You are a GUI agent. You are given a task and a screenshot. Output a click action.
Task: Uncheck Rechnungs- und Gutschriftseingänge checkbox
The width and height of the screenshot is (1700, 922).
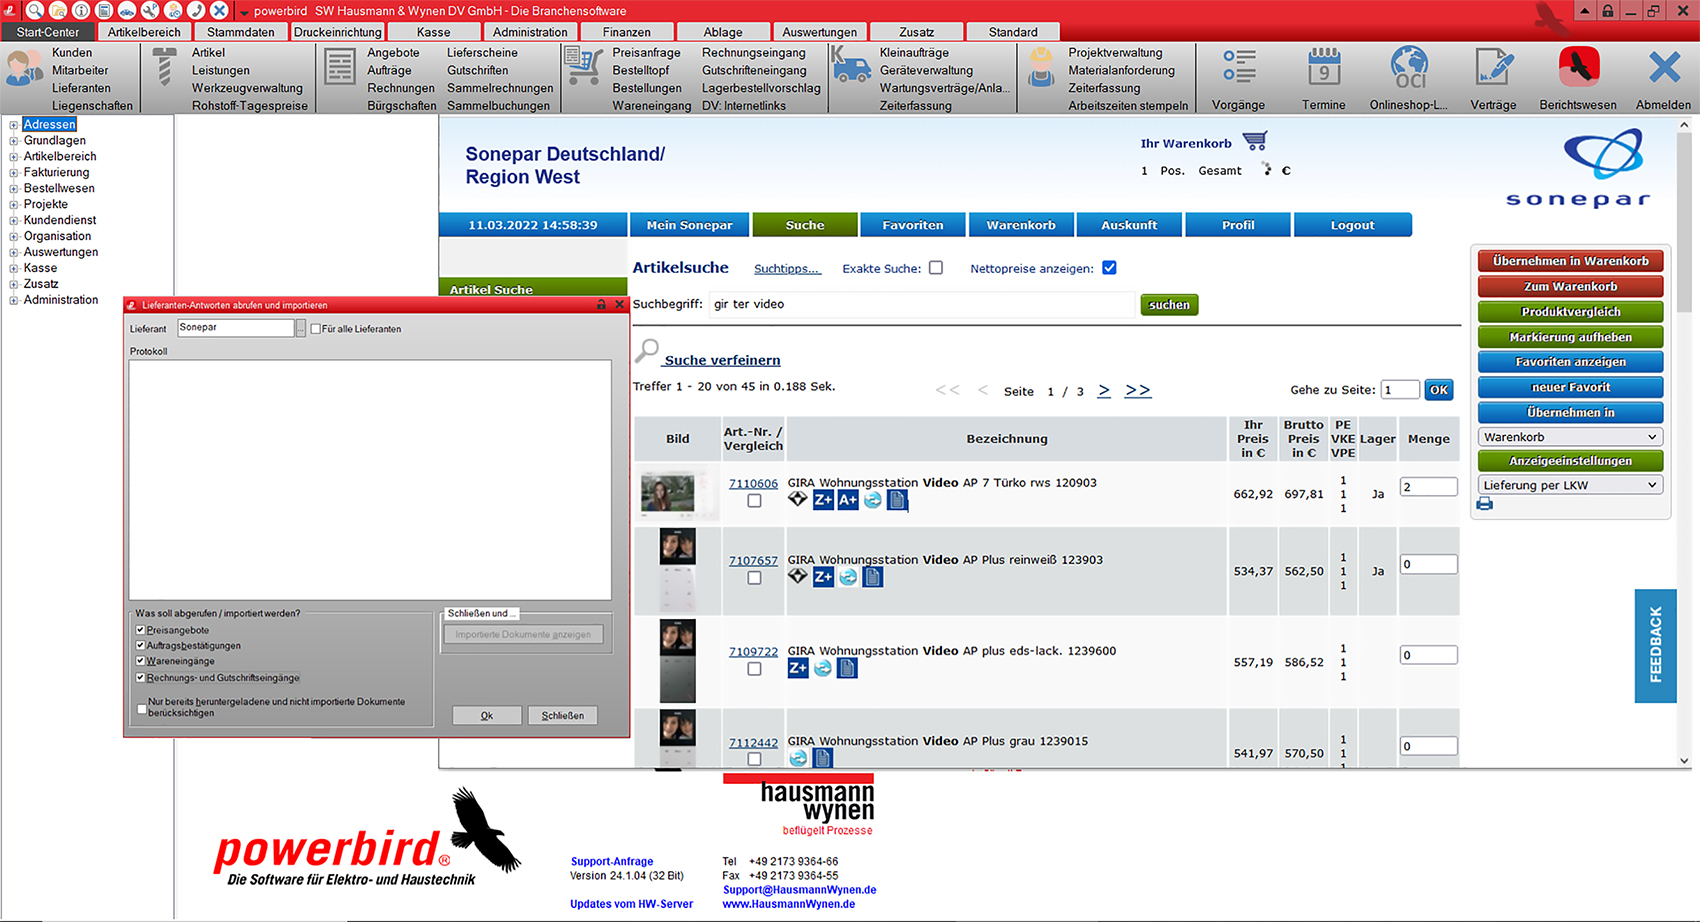tap(141, 678)
